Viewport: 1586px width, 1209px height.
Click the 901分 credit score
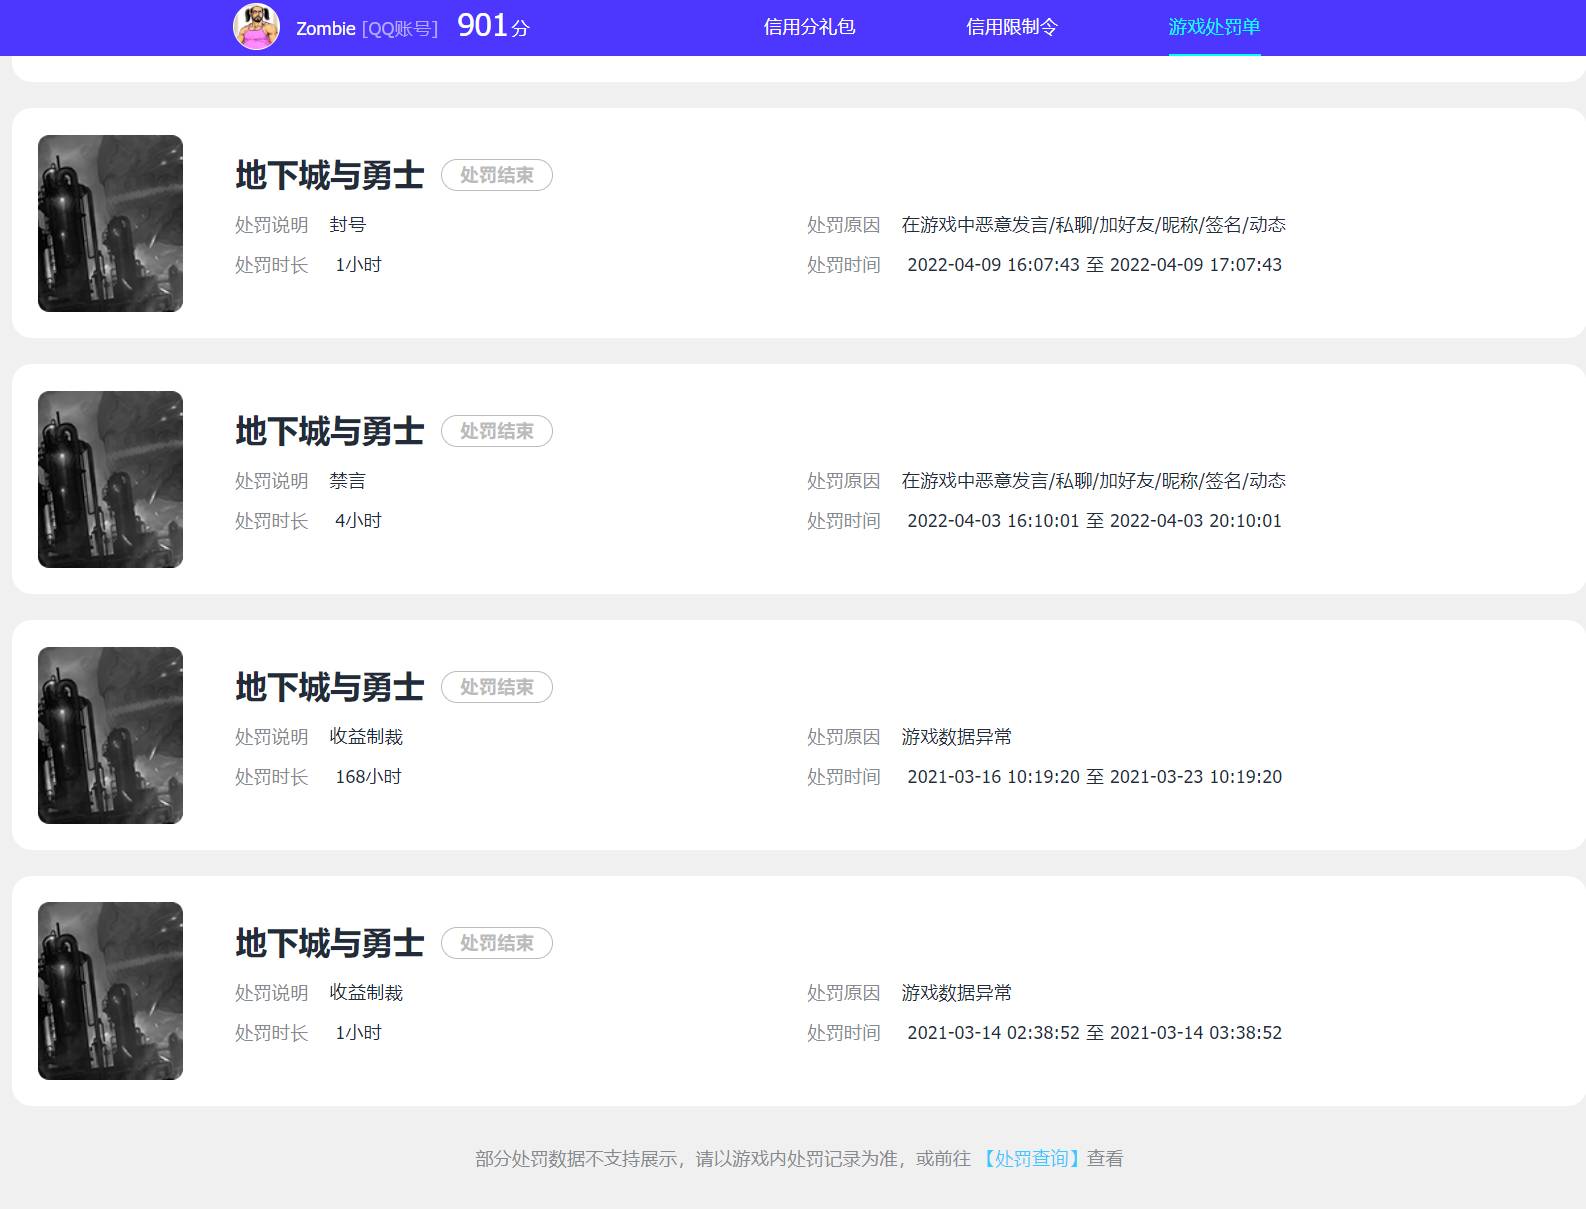point(493,26)
